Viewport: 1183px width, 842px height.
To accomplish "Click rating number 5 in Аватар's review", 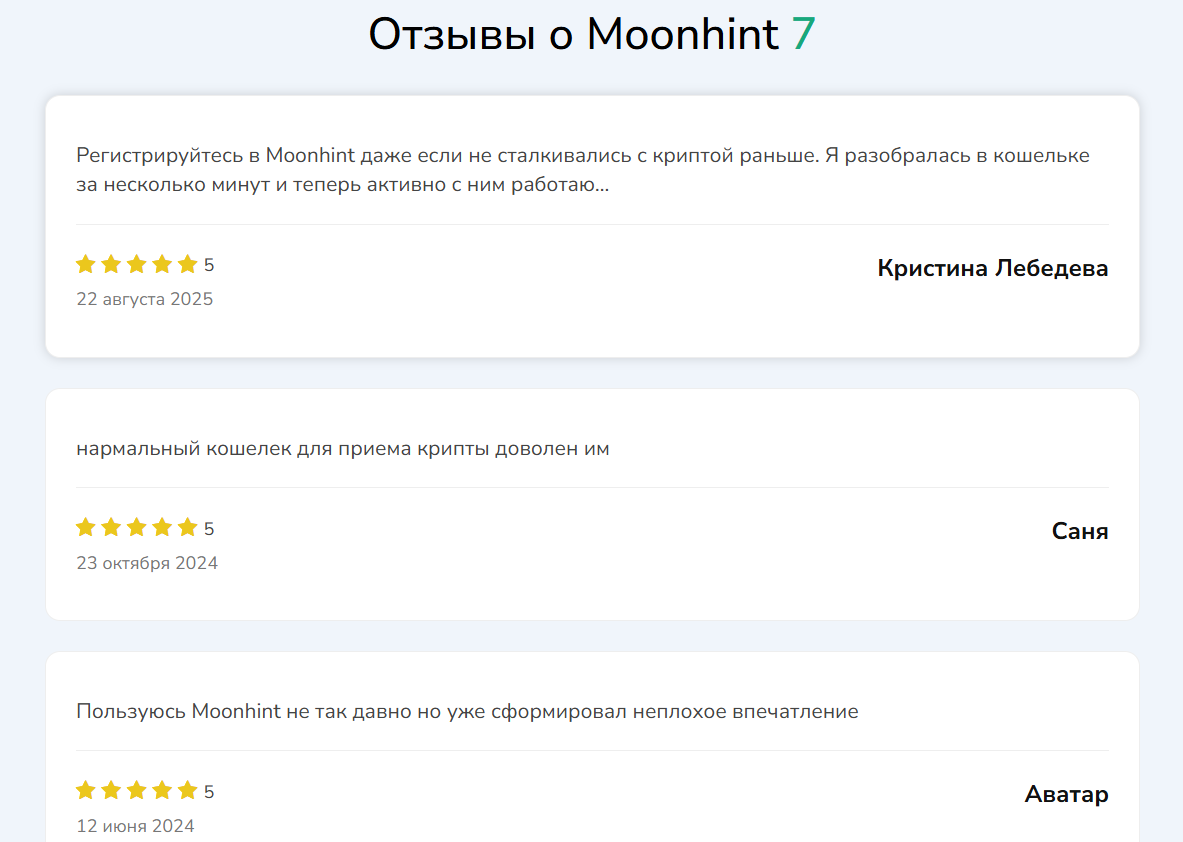I will [209, 792].
